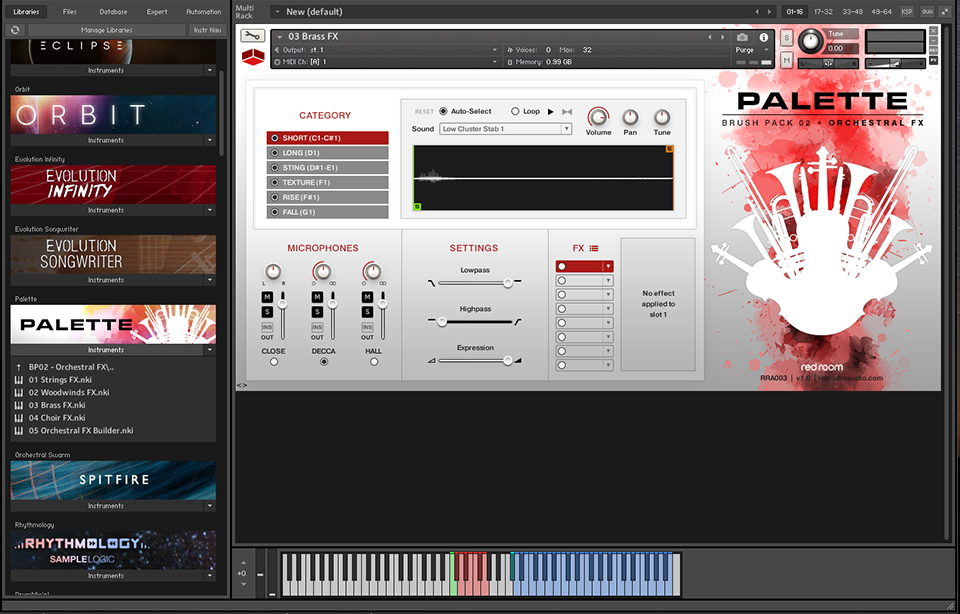
Task: Mute the CLOSE microphone
Action: point(267,297)
